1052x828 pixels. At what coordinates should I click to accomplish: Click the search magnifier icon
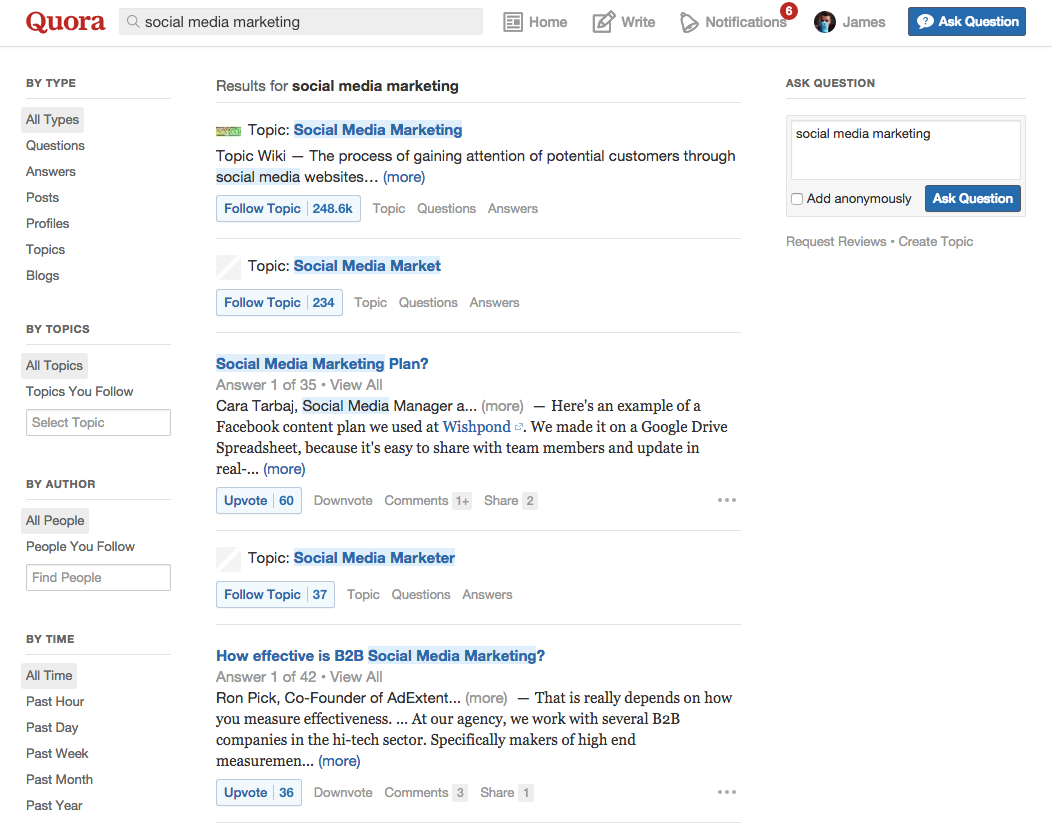pyautogui.click(x=131, y=21)
